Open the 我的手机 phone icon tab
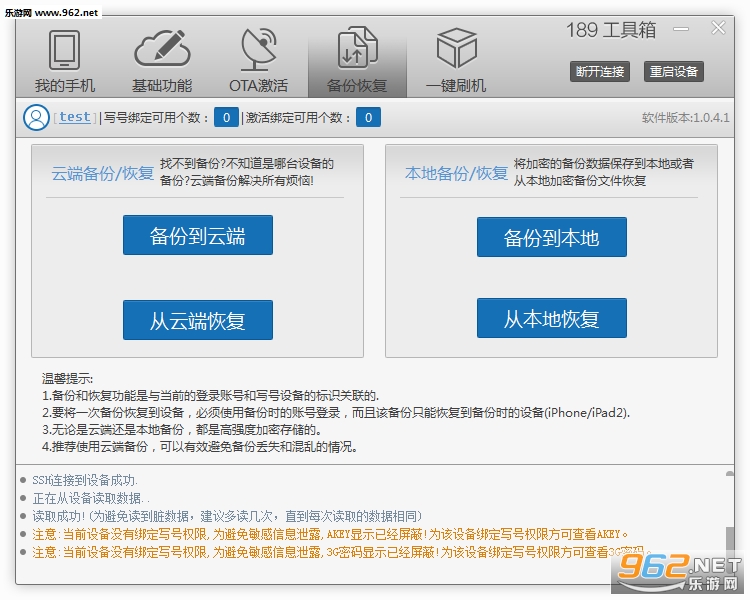This screenshot has height=600, width=750. (x=64, y=50)
